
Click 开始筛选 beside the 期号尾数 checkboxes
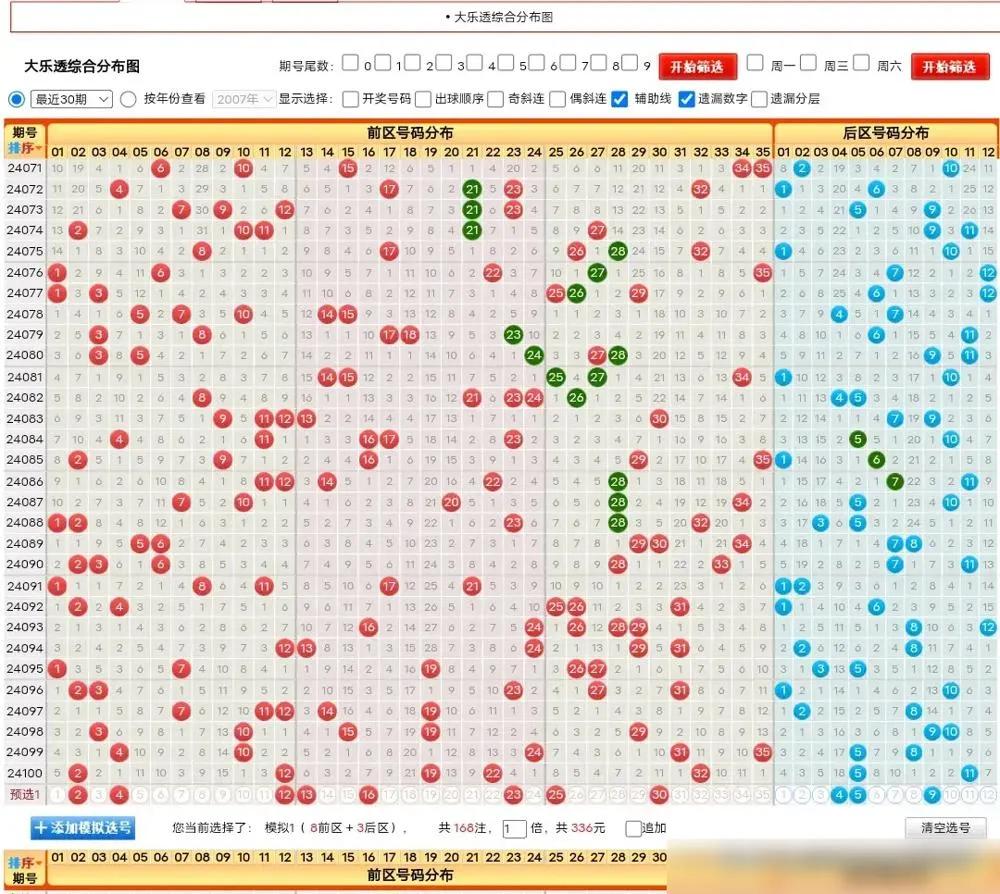(x=697, y=66)
